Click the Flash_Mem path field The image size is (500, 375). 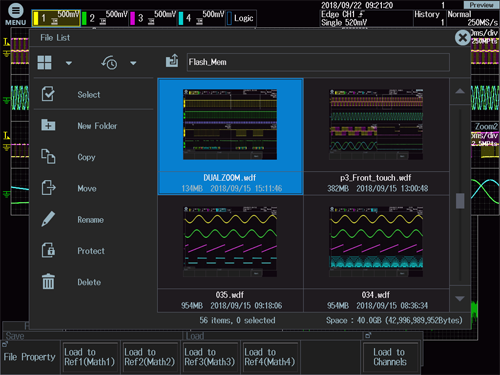pos(318,62)
